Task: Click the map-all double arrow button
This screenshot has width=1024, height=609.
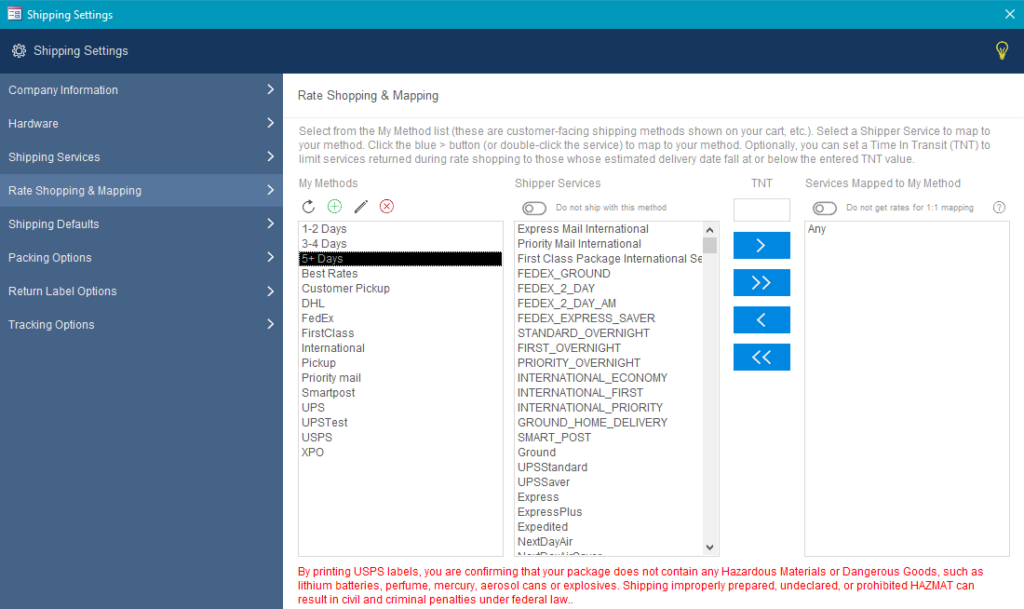Action: [x=761, y=282]
